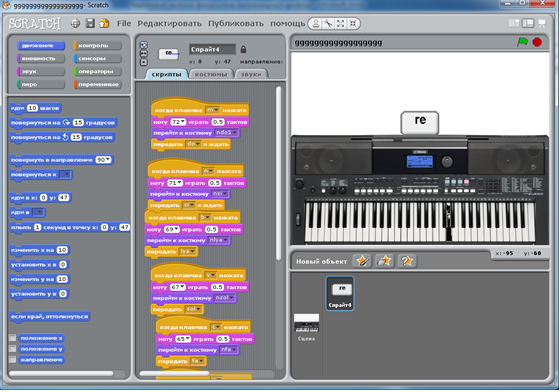The height and width of the screenshot is (392, 560).
Task: Choose new sprite from file icon
Action: point(384,261)
